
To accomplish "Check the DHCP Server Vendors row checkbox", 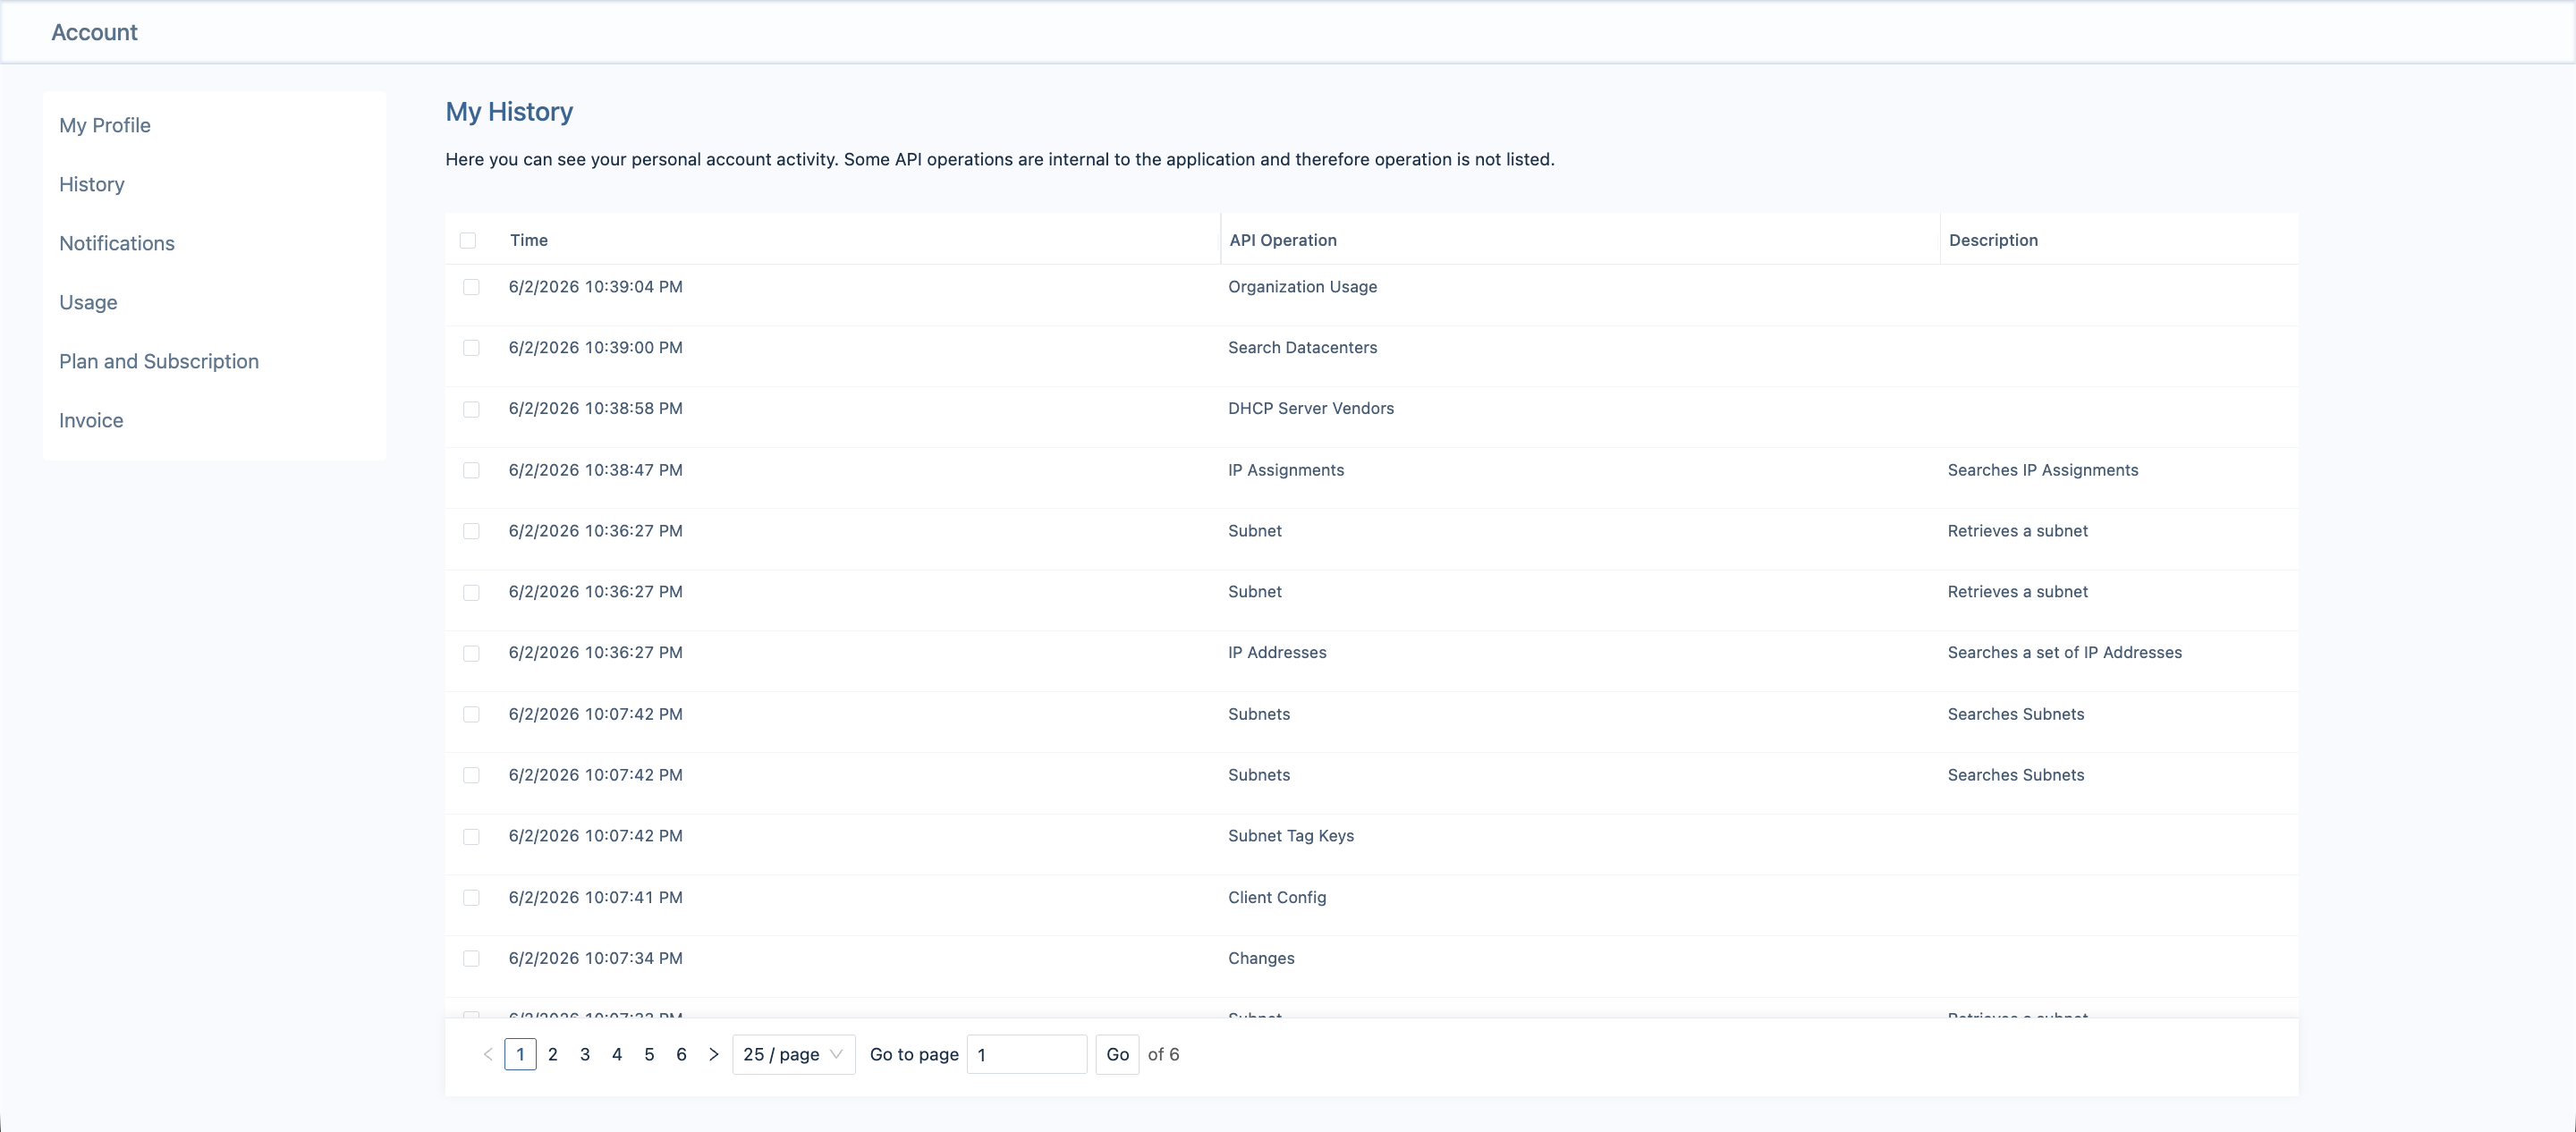I will coord(471,409).
